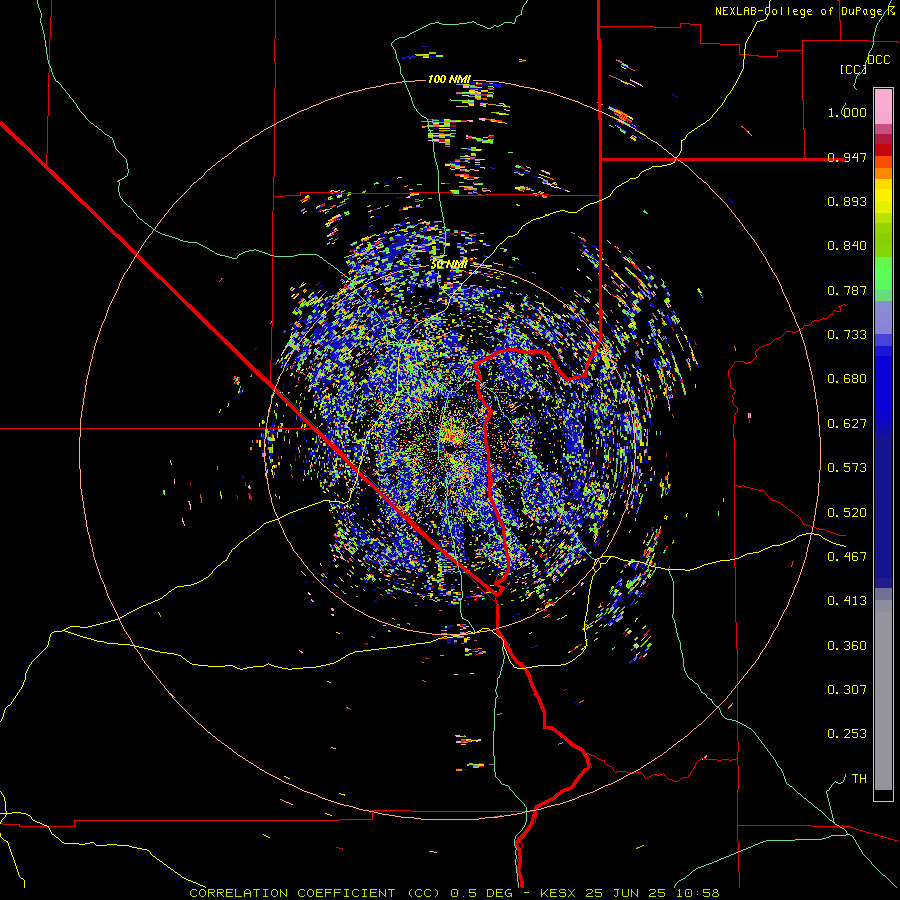Select the 0.360 legend value
Screen dimensions: 900x900
[x=847, y=646]
